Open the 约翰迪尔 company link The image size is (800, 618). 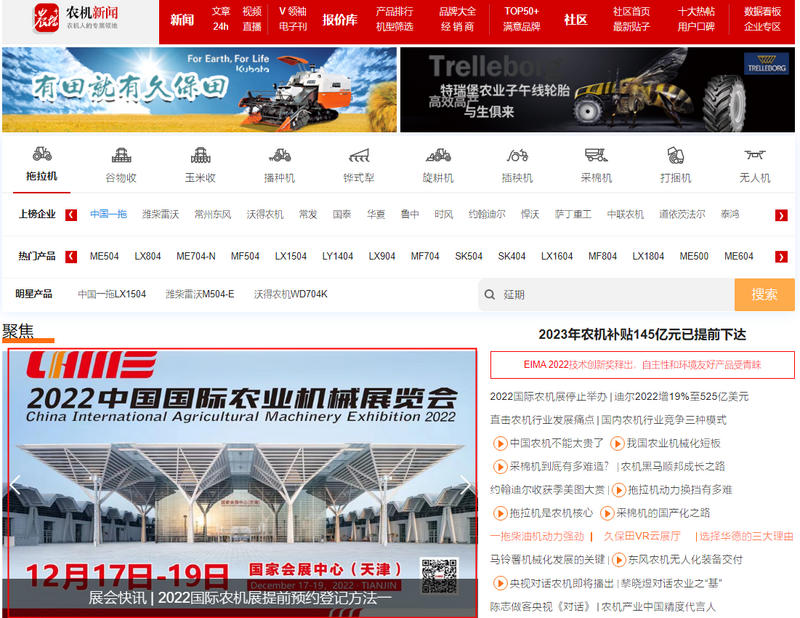pos(487,214)
